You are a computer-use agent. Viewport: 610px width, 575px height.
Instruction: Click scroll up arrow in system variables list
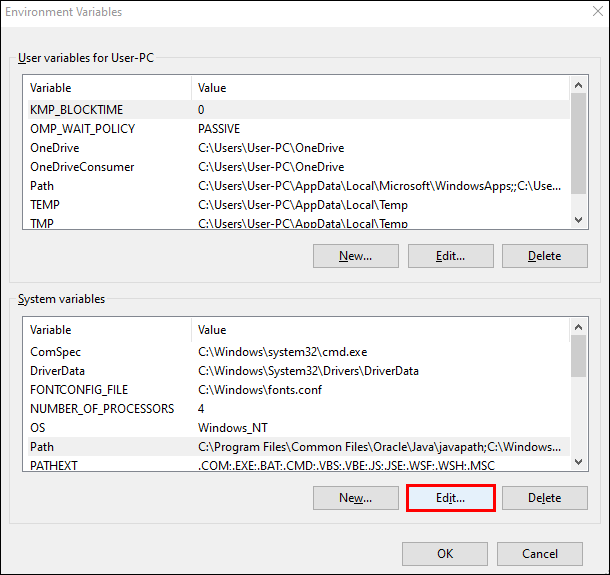click(x=578, y=327)
